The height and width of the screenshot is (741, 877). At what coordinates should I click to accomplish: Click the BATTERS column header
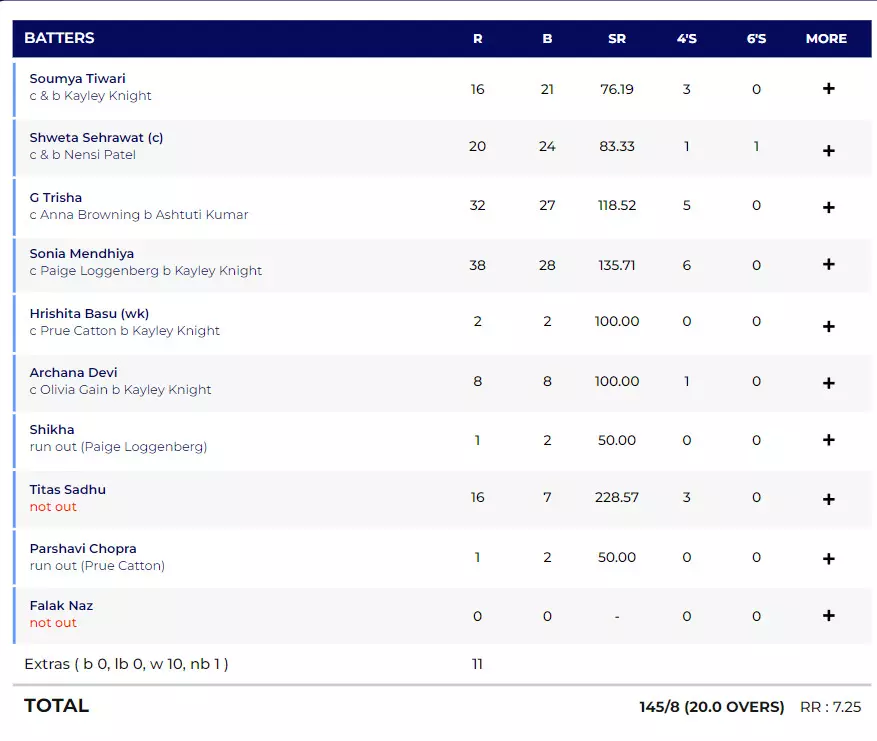tap(59, 38)
